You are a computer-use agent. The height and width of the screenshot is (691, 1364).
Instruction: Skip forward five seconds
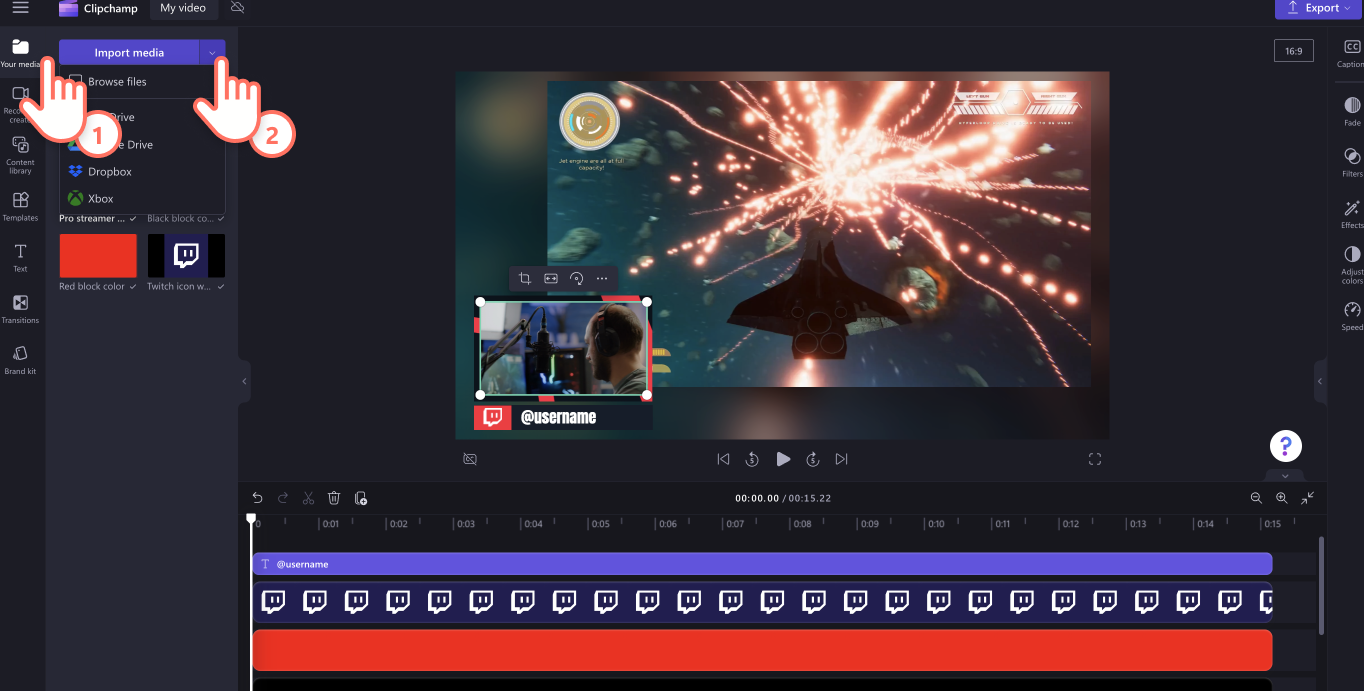tap(813, 459)
